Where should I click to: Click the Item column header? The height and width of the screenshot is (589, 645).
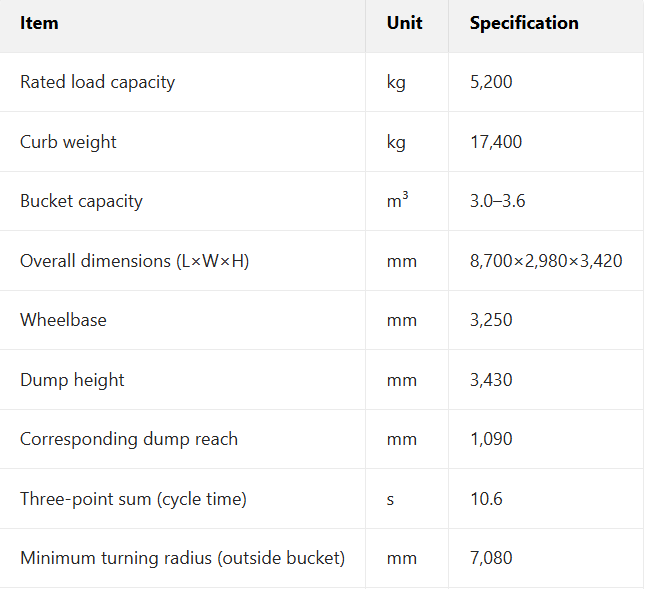click(x=39, y=23)
